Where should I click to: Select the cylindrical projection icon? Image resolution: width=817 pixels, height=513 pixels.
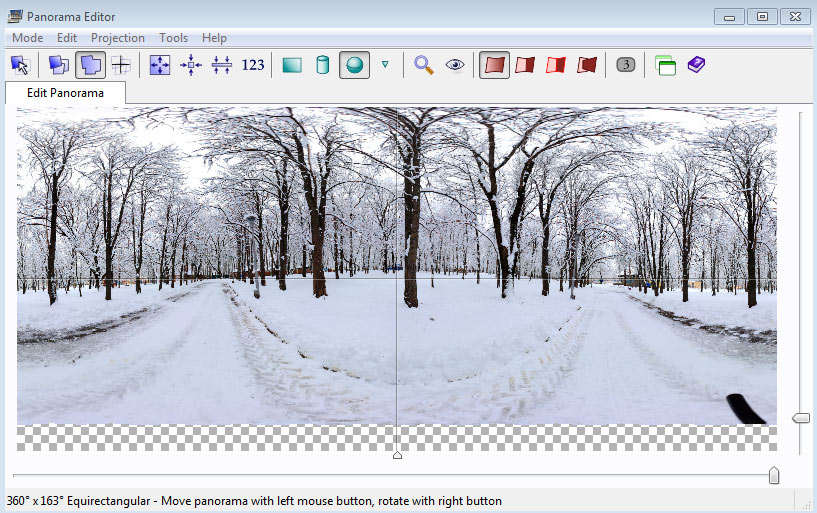tap(322, 65)
